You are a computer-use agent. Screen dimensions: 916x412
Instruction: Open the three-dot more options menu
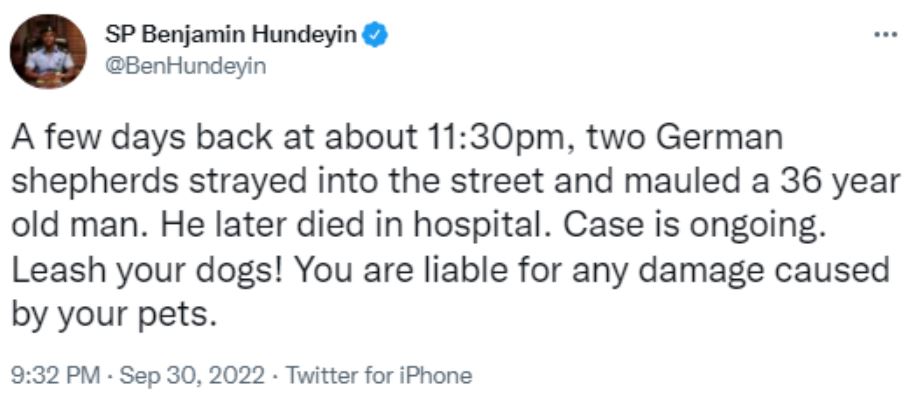click(x=885, y=32)
